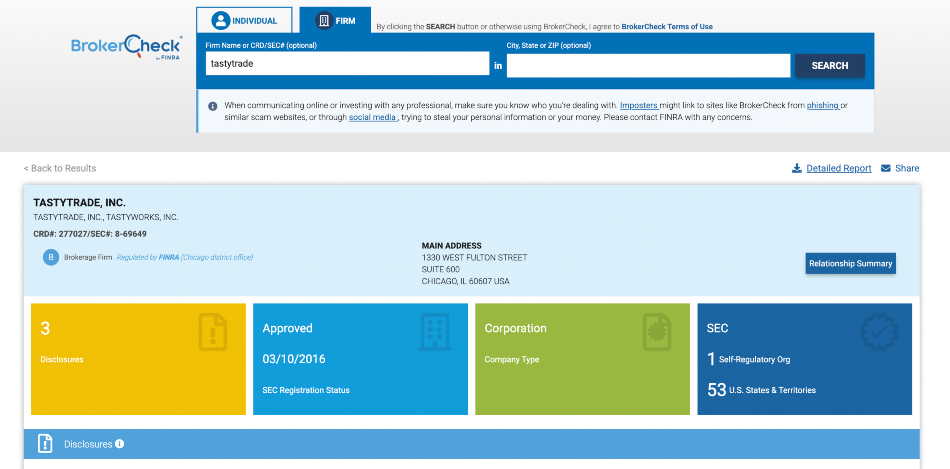Click the info icon in the warning notice
This screenshot has width=950, height=469.
tap(213, 106)
